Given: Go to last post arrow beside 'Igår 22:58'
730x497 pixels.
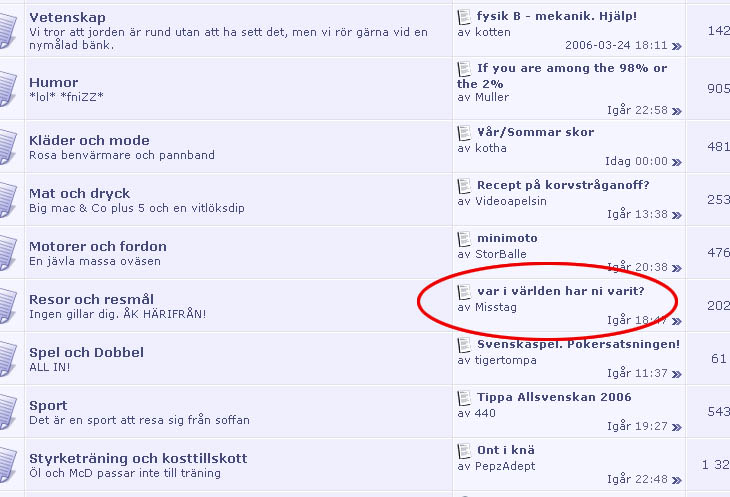Looking at the screenshot, I should click(x=676, y=111).
